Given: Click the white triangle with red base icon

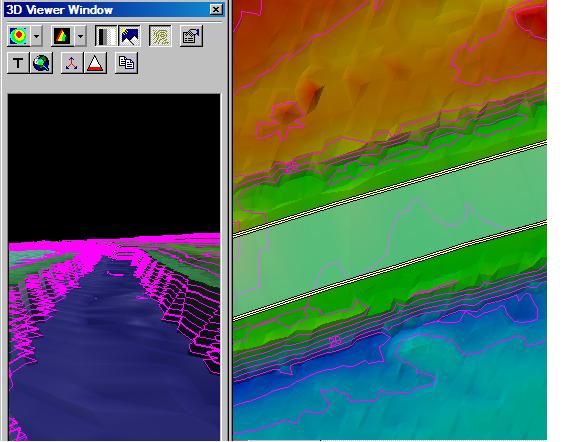Looking at the screenshot, I should point(95,63).
